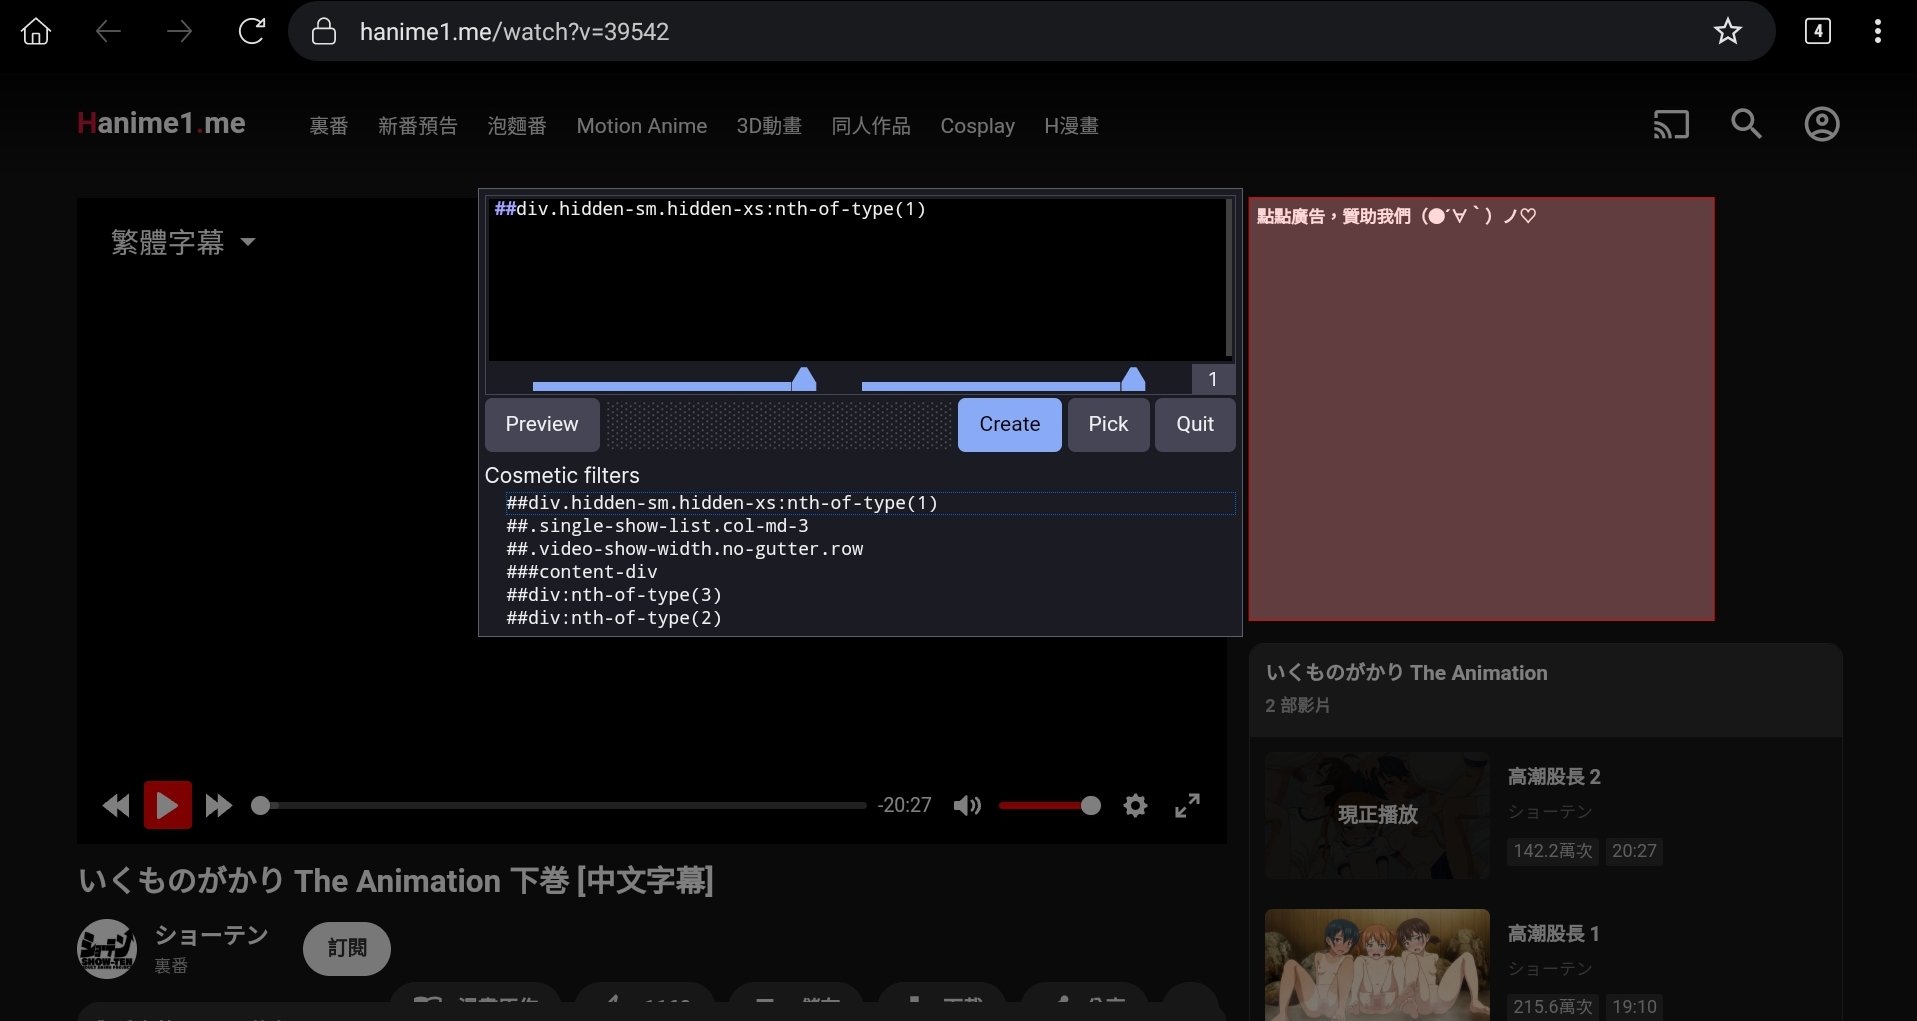Bookmark this page with the star
Image resolution: width=1917 pixels, height=1021 pixels.
pyautogui.click(x=1728, y=31)
